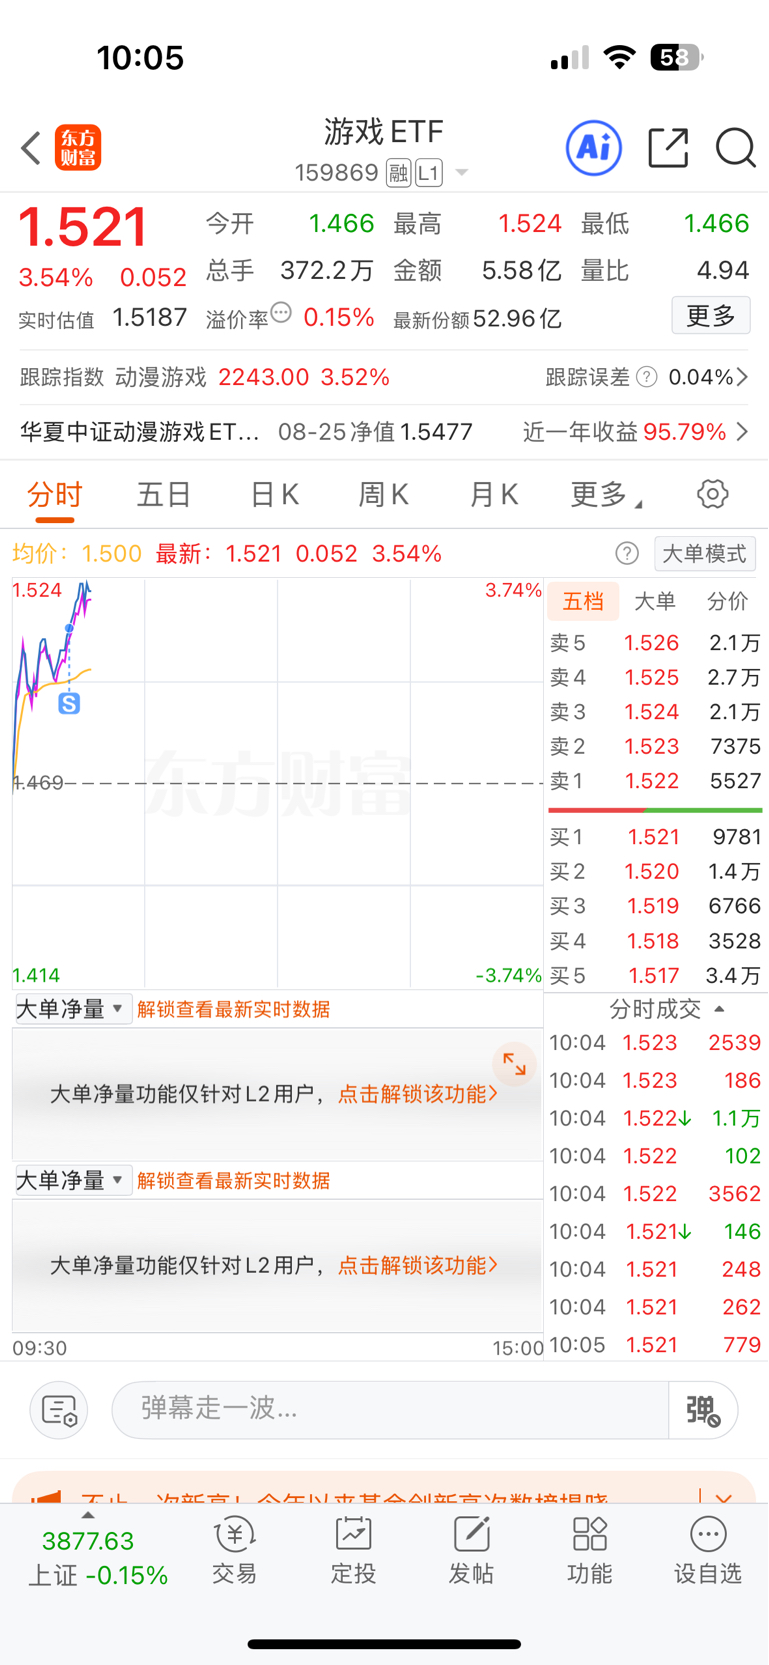Open the danmaku settings list icon
The image size is (769, 1665).
tap(59, 1410)
